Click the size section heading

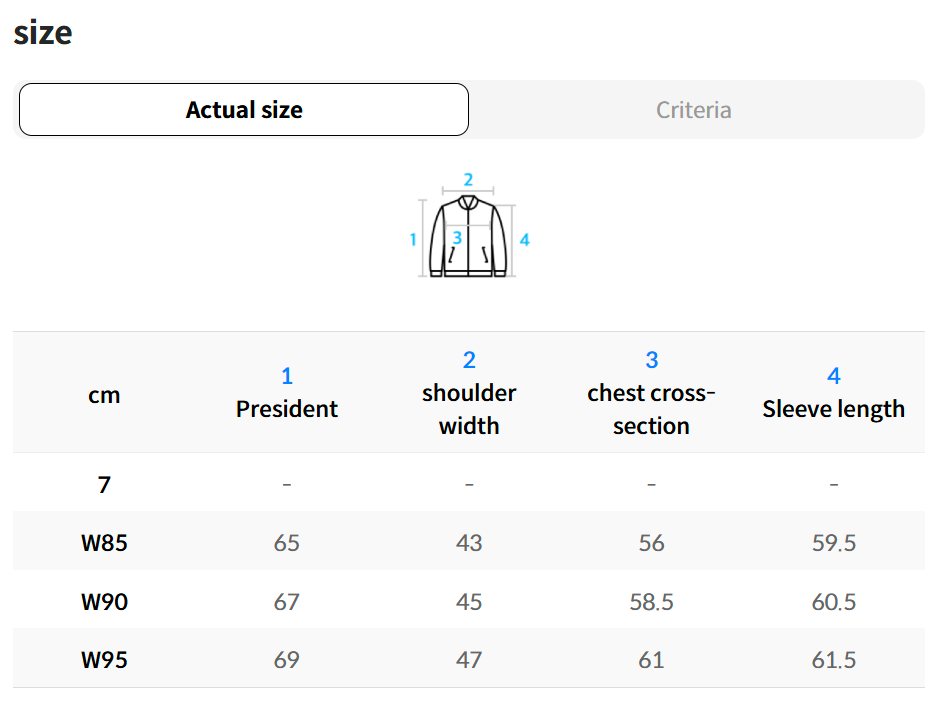click(x=43, y=33)
